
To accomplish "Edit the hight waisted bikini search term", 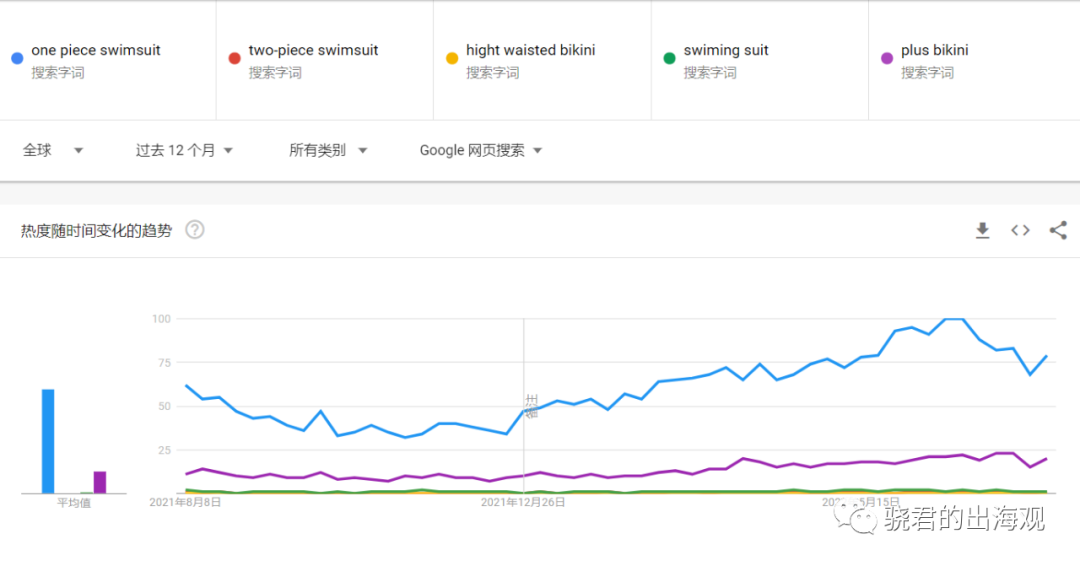I will point(530,50).
